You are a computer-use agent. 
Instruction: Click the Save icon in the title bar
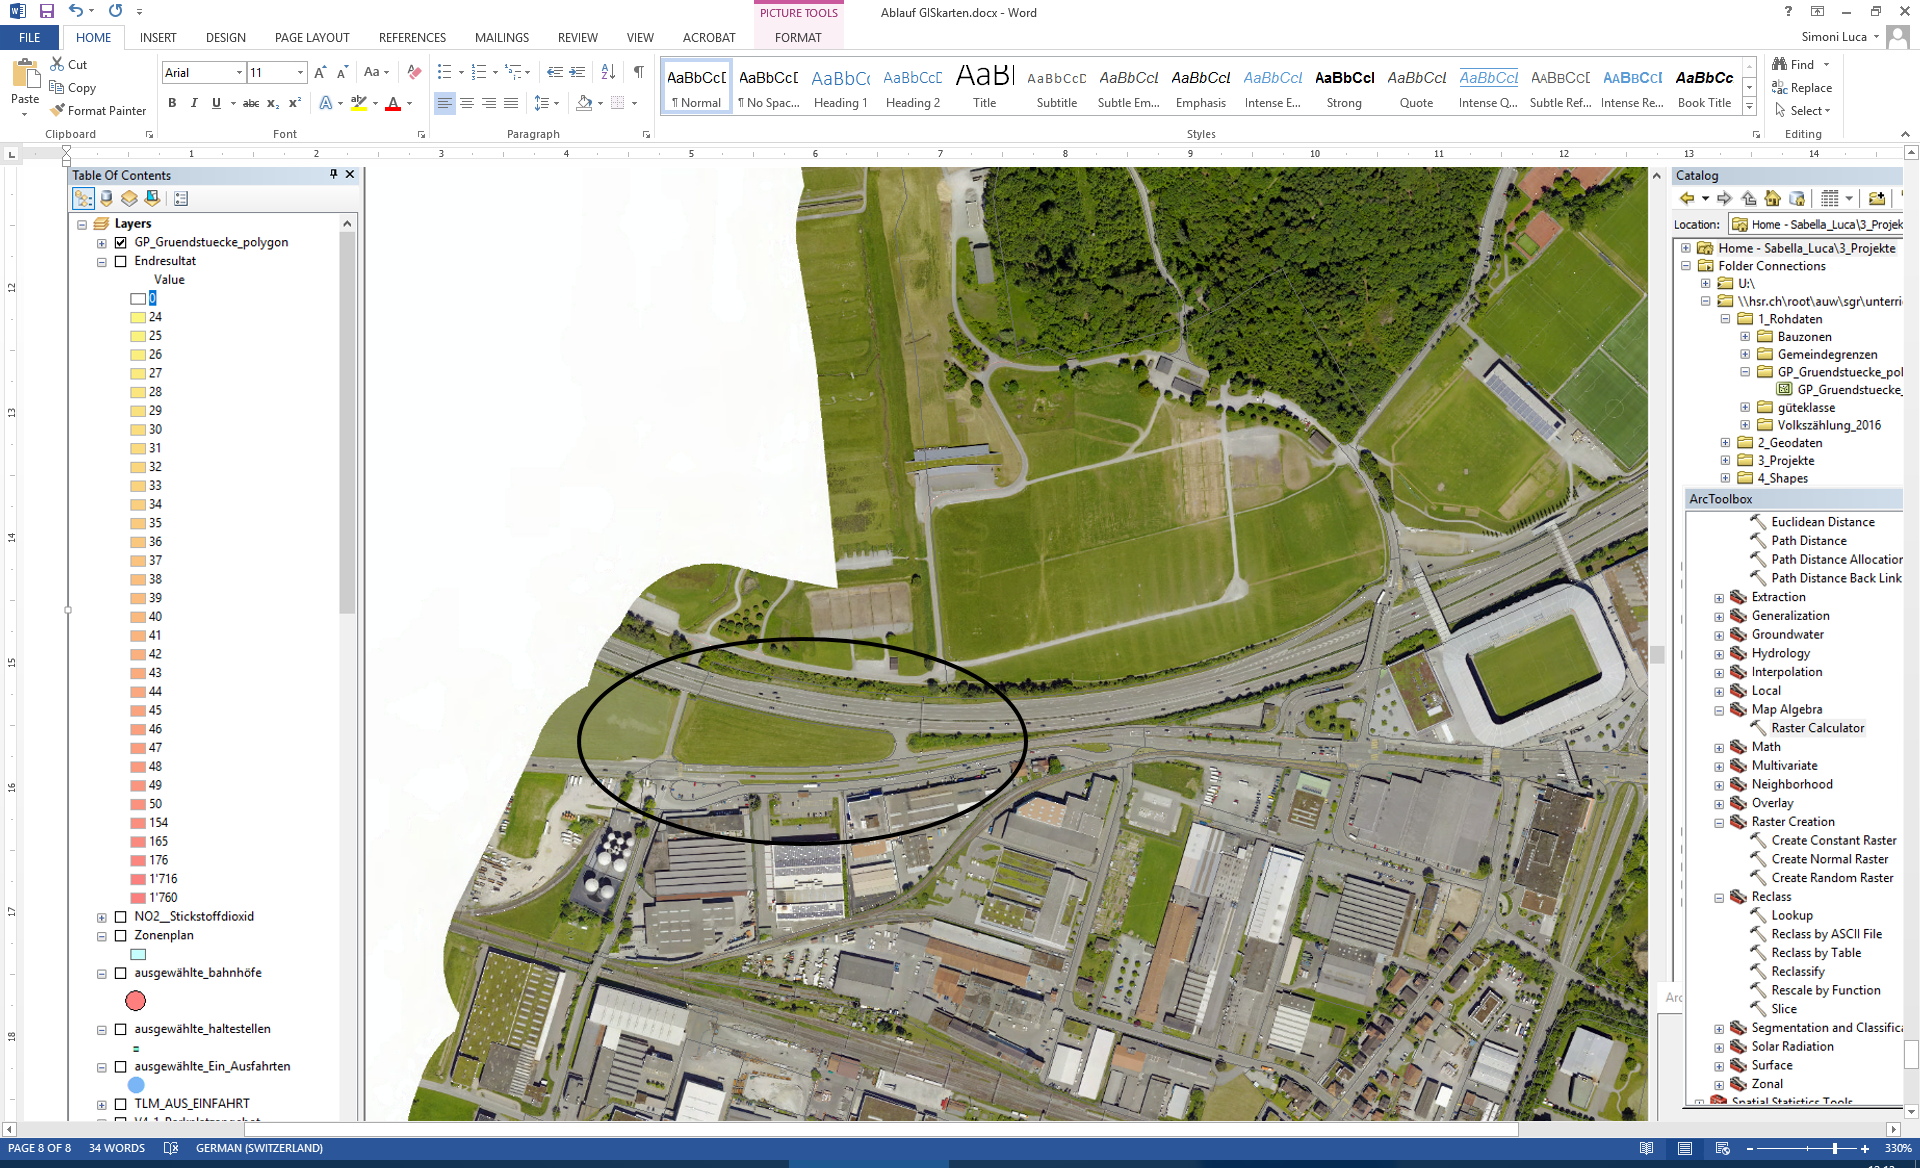click(x=46, y=11)
